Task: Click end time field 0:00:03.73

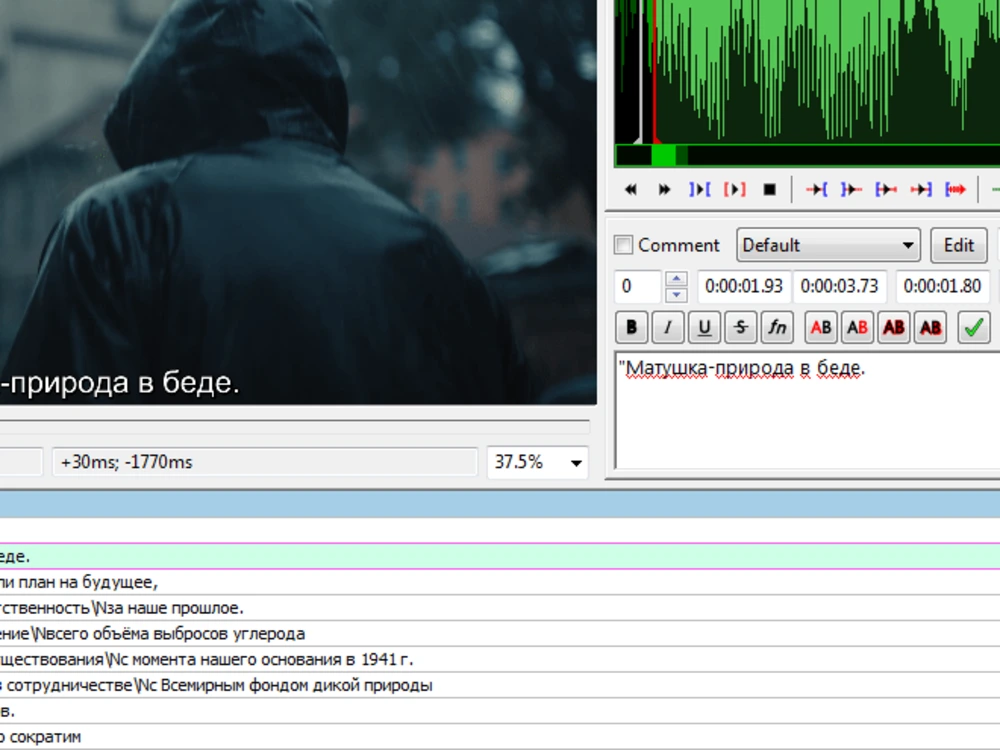Action: (x=839, y=286)
